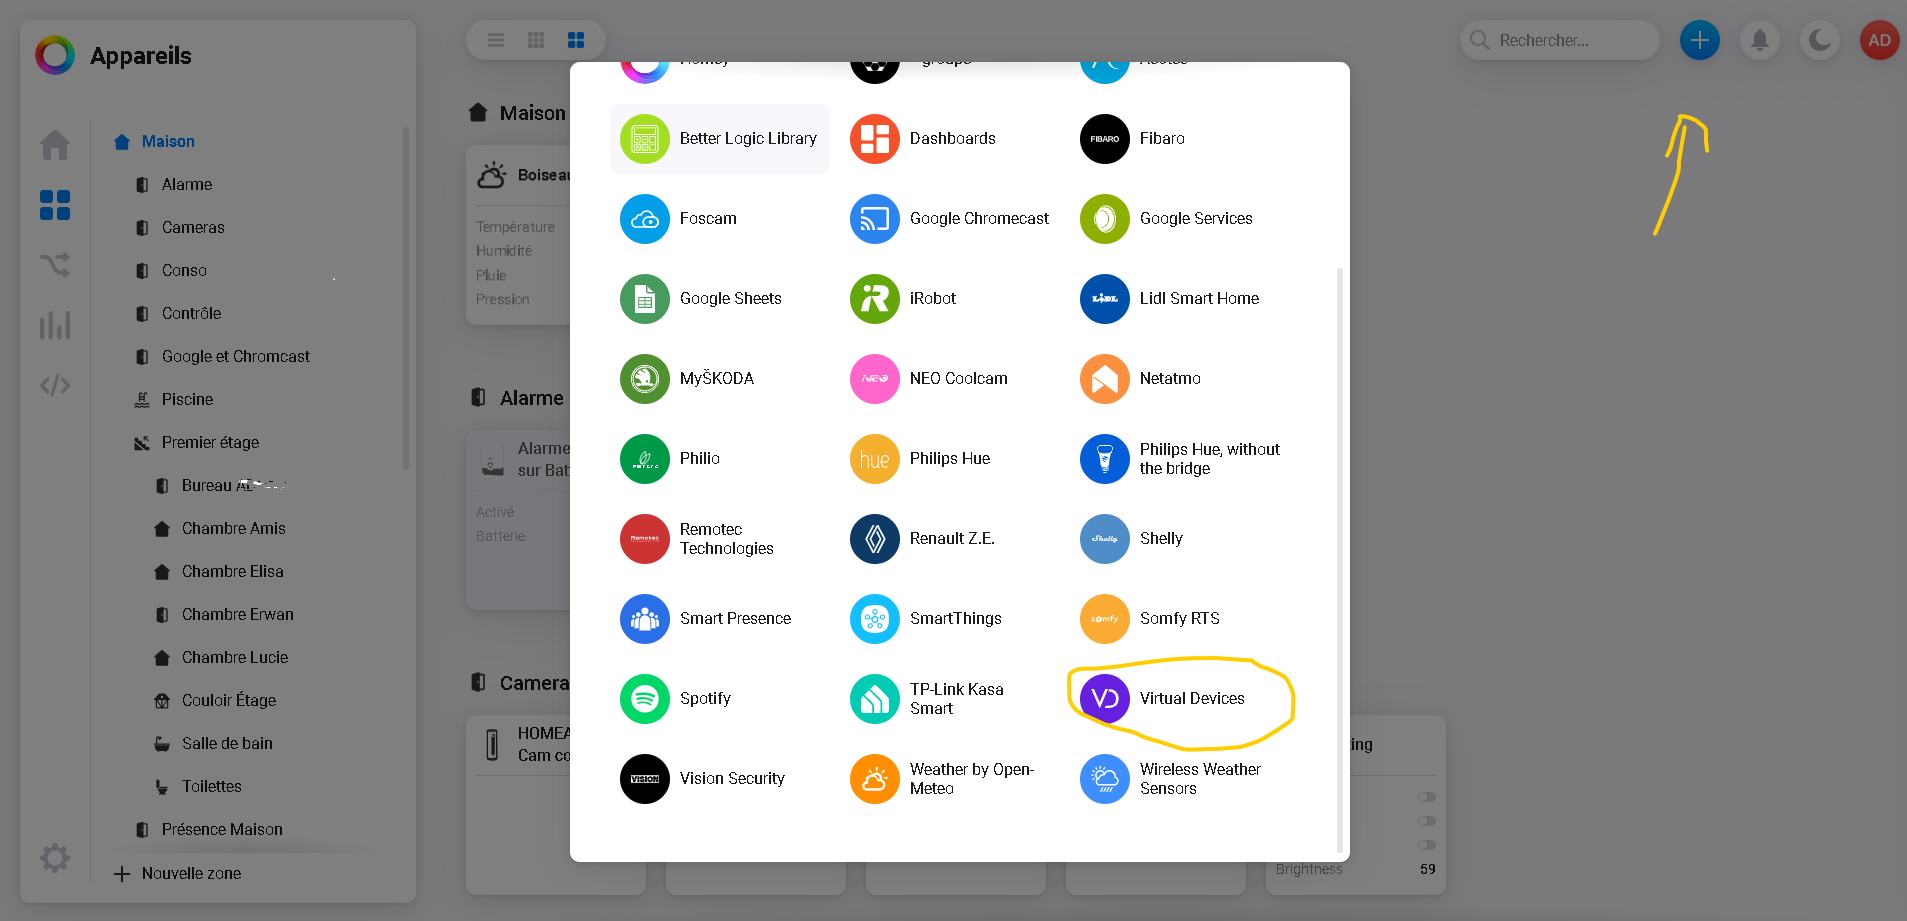Viewport: 1907px width, 921px height.
Task: Open Flows shuffle icon in sidebar
Action: [x=55, y=265]
